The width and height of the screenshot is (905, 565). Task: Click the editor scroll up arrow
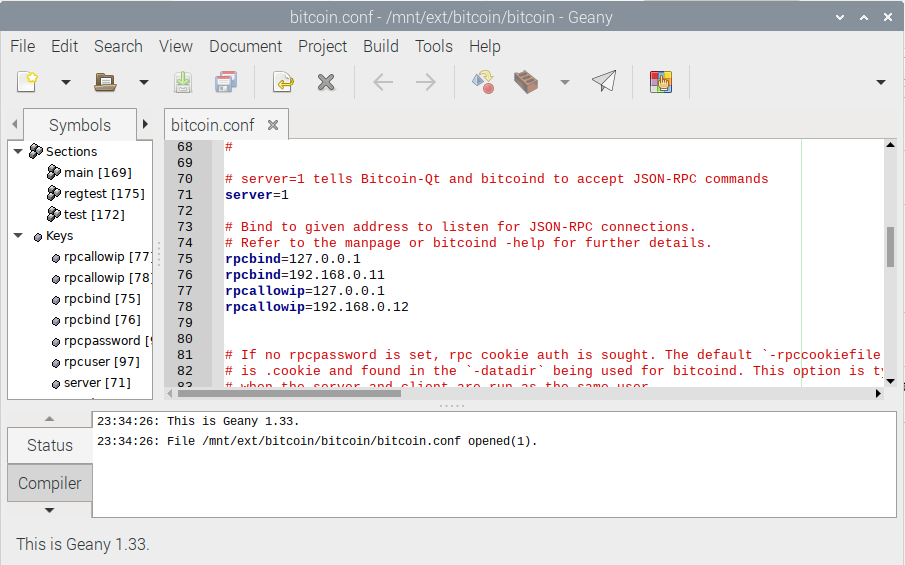(891, 145)
